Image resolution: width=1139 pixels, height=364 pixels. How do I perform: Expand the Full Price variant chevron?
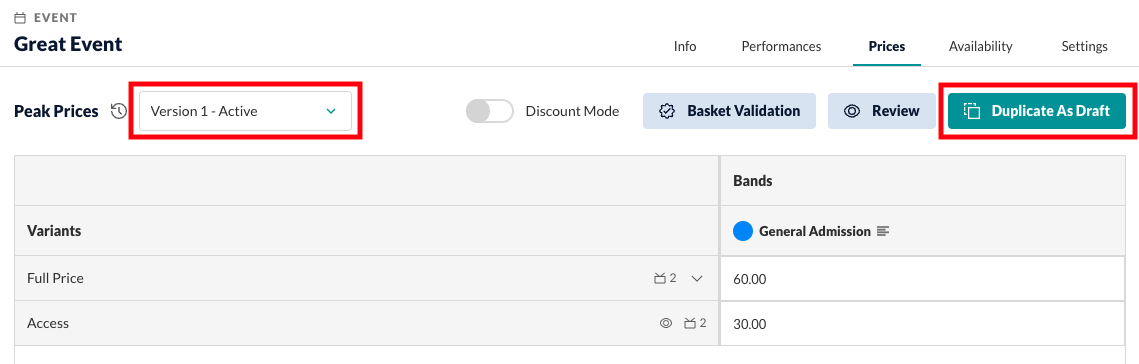point(697,278)
